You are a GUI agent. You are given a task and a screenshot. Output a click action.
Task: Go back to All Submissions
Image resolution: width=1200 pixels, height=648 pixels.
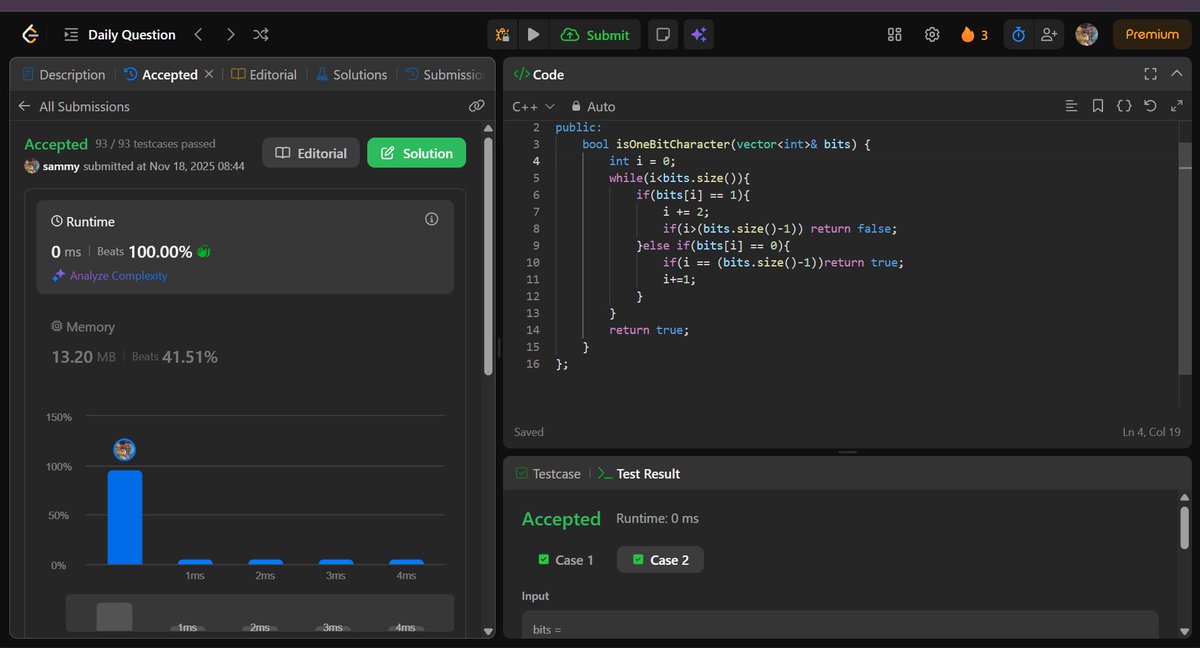74,106
